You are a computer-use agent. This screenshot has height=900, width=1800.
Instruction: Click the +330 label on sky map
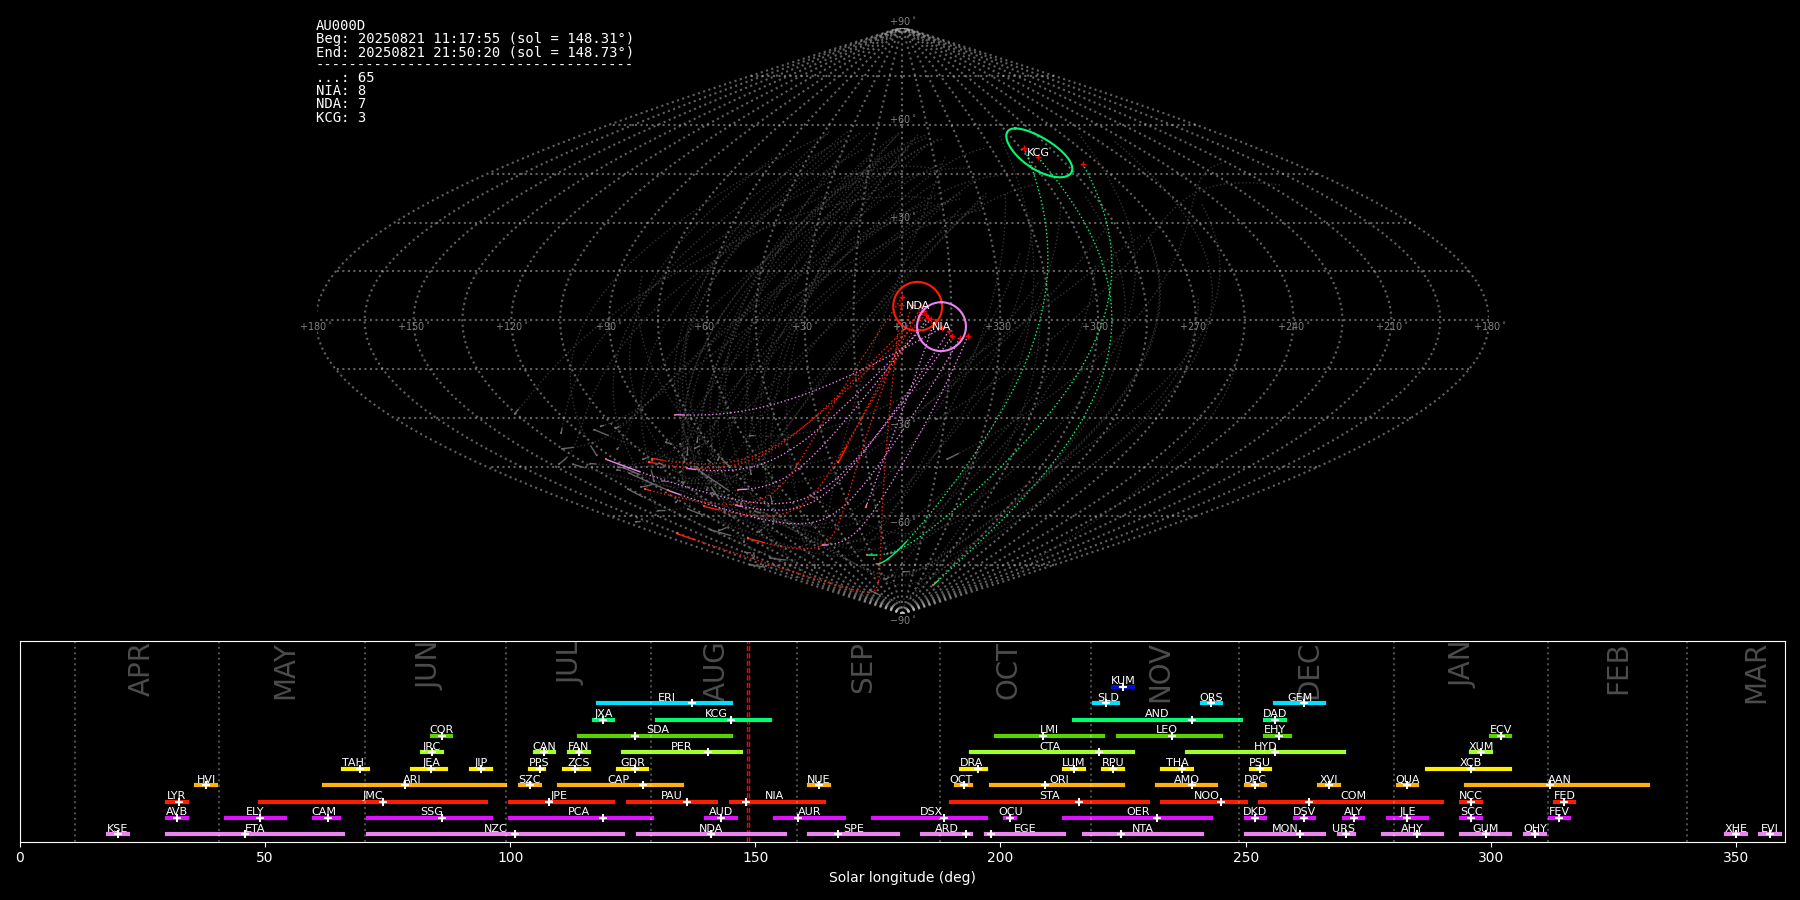point(997,327)
